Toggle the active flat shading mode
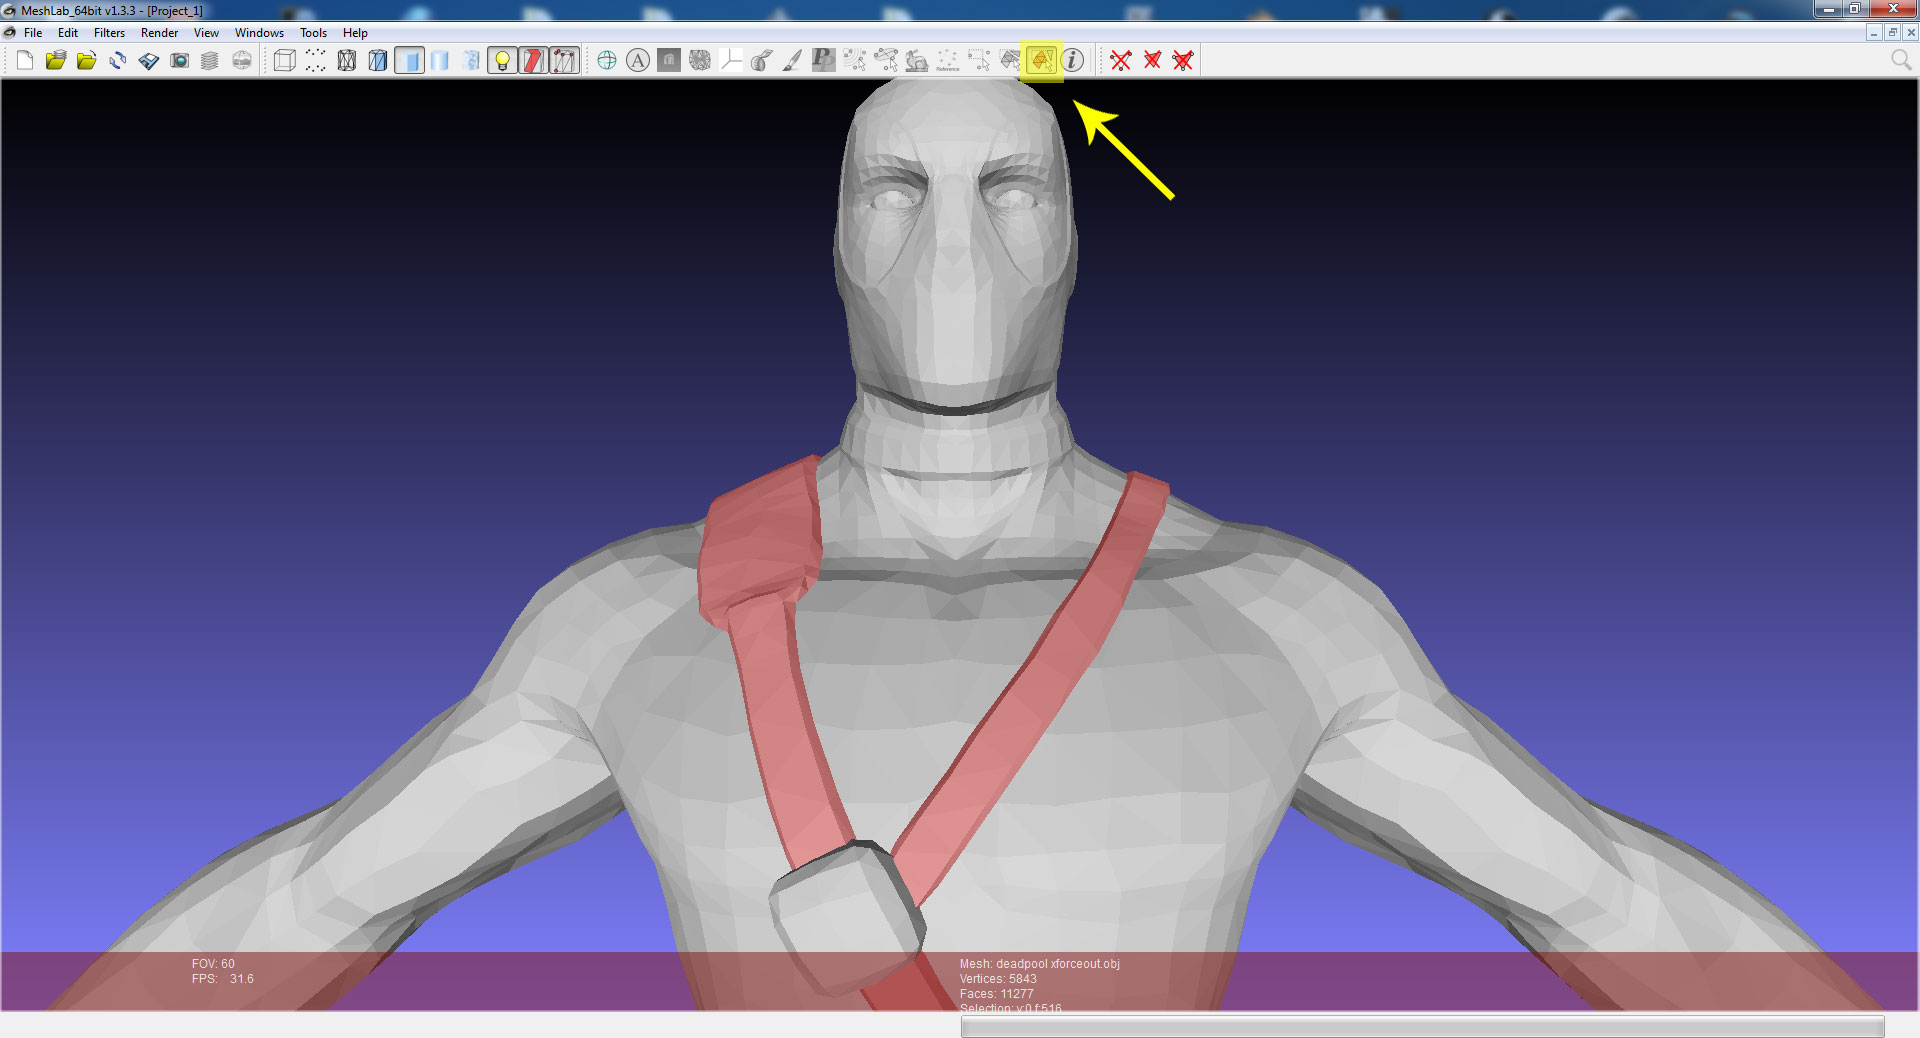 409,61
